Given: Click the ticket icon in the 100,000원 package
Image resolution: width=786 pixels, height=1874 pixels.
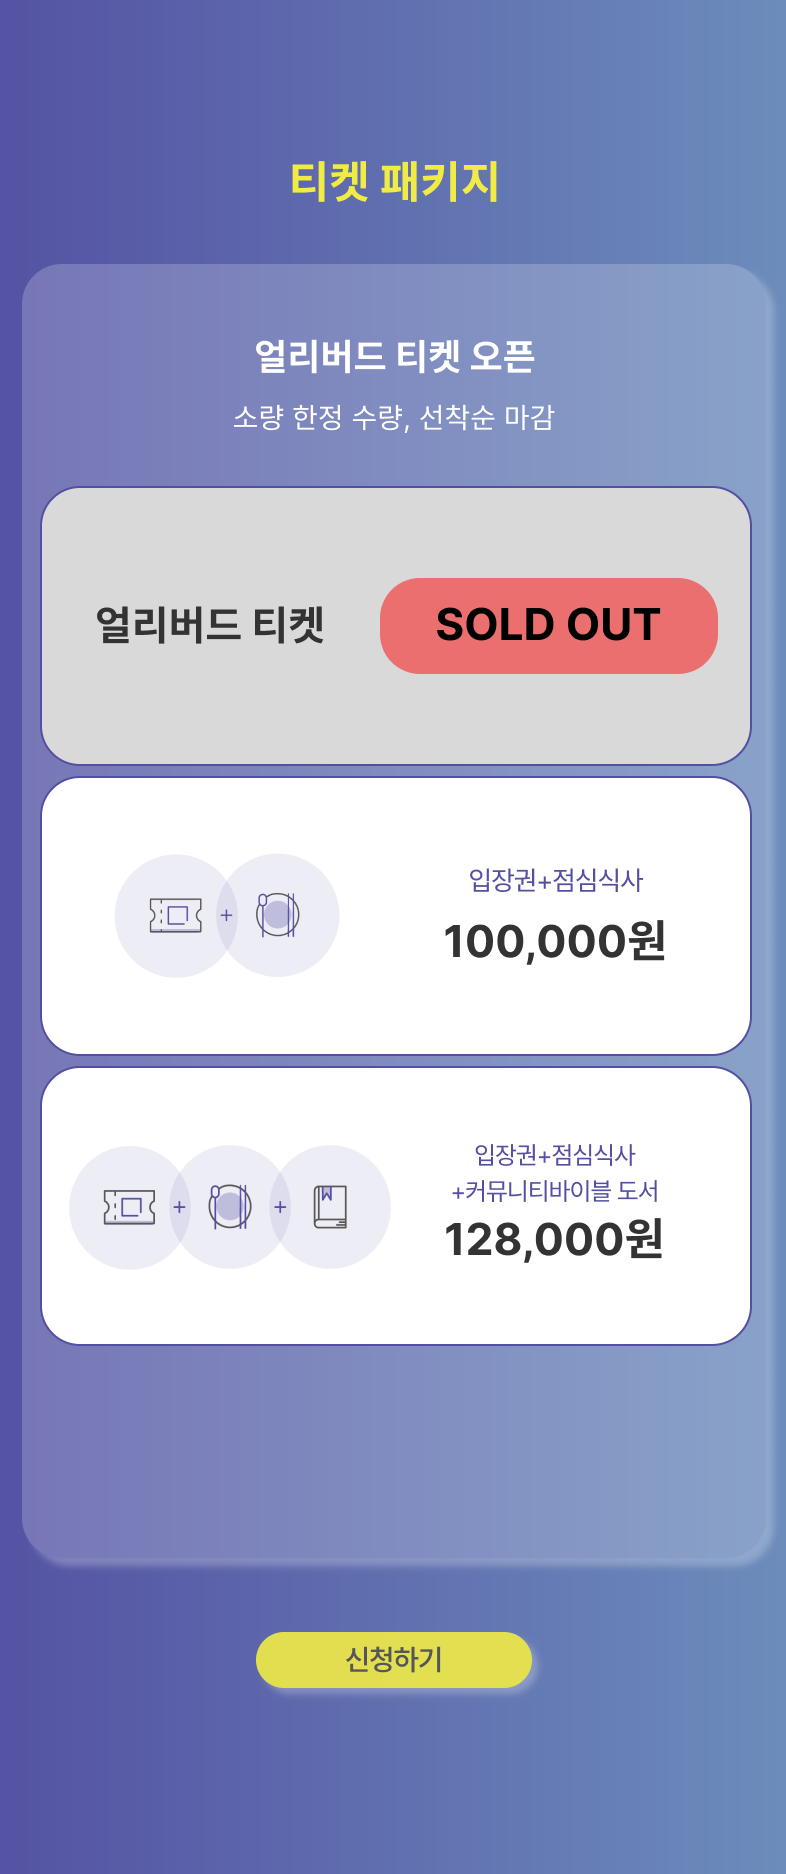Looking at the screenshot, I should click(175, 915).
